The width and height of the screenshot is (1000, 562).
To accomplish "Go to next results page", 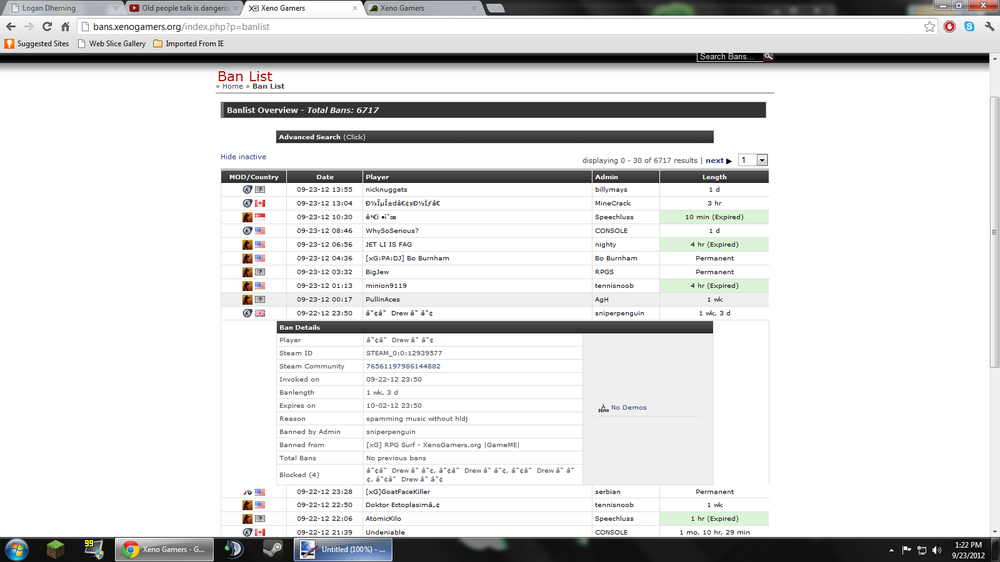I will coord(718,161).
